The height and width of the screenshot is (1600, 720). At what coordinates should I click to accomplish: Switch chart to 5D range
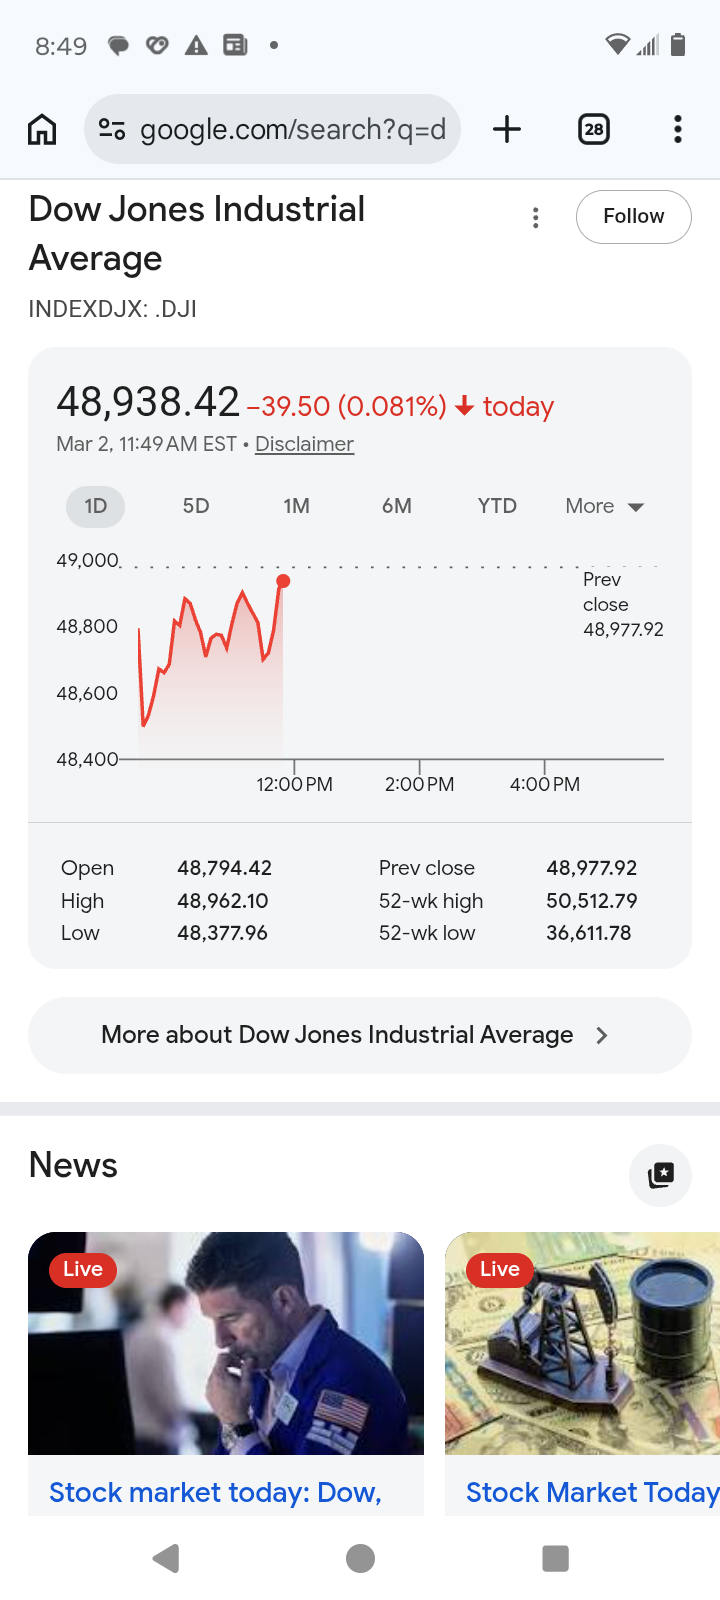(196, 506)
